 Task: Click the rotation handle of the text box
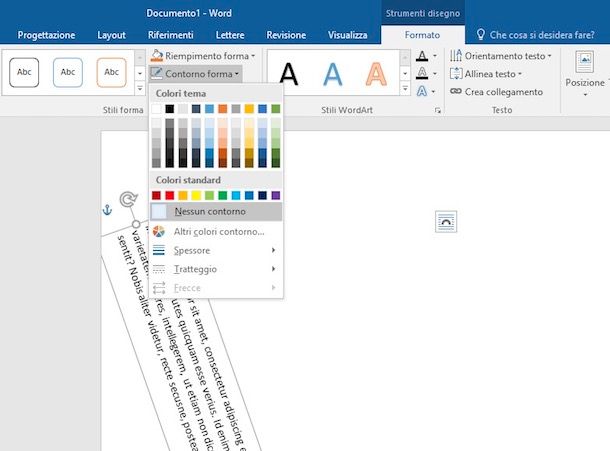(128, 200)
